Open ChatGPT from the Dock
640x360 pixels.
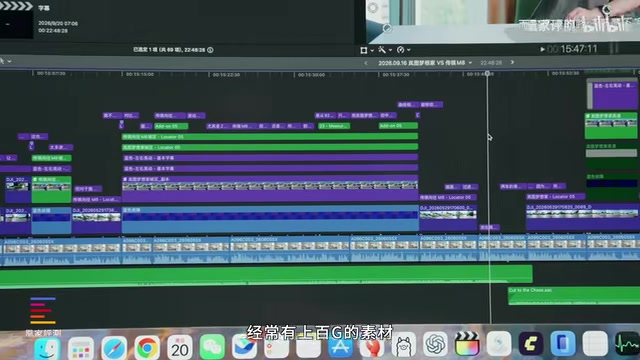pos(435,344)
